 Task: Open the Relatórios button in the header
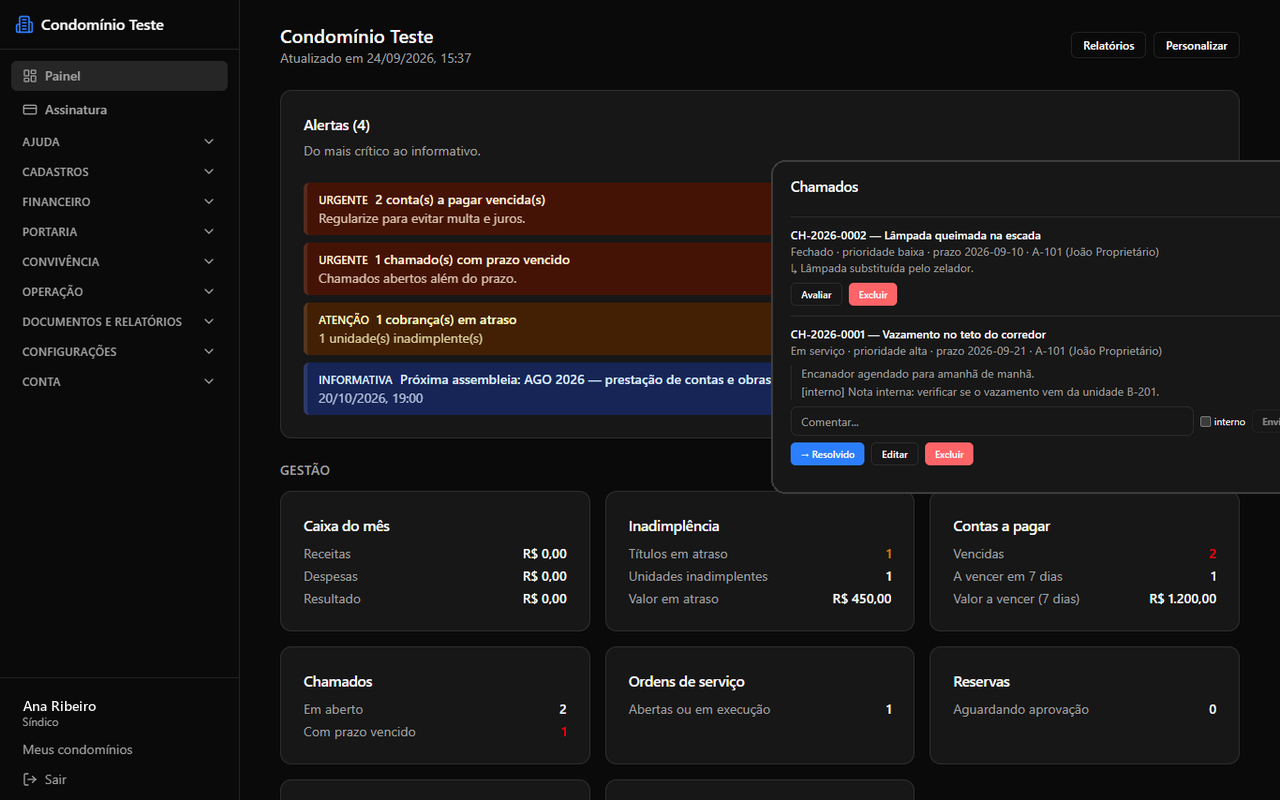pyautogui.click(x=1109, y=46)
